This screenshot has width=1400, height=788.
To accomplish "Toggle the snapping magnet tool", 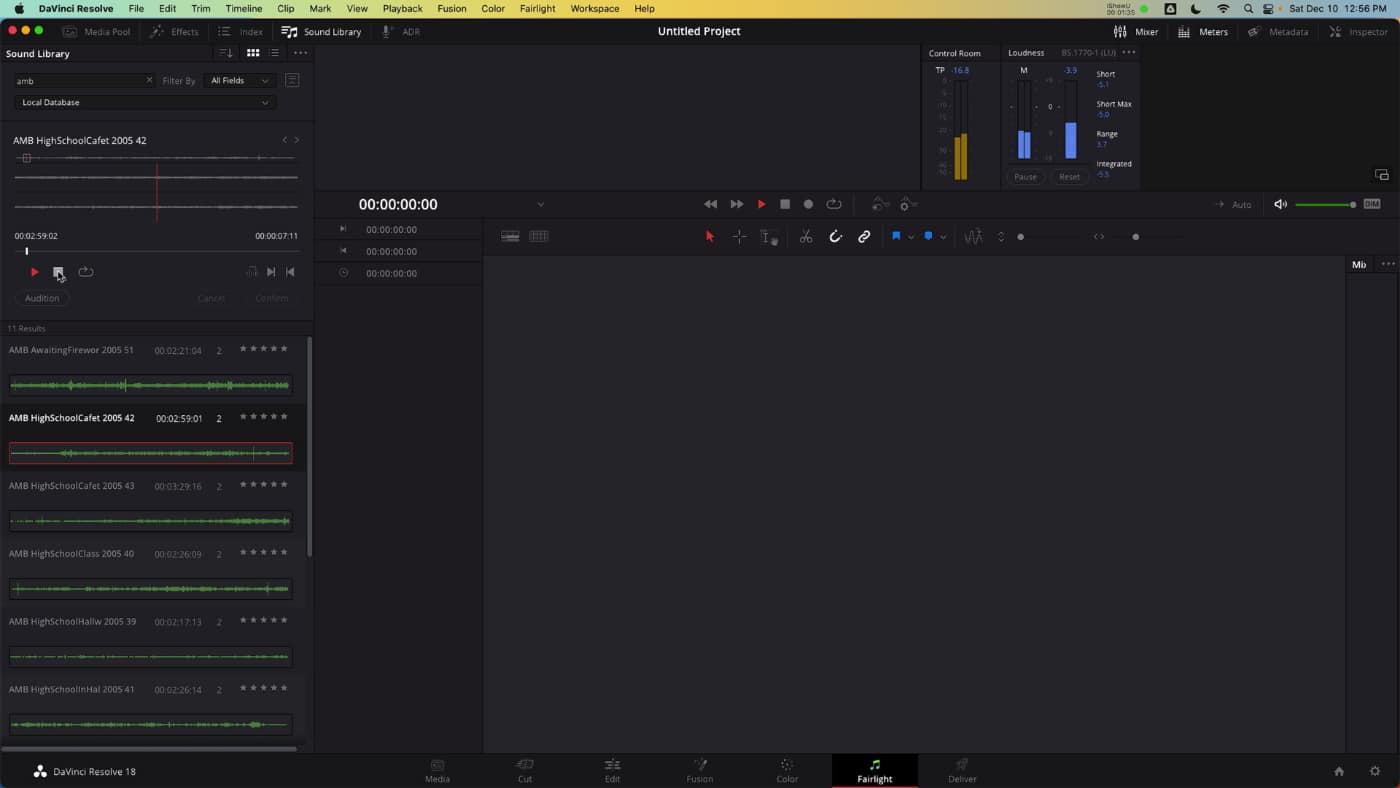I will pos(835,237).
